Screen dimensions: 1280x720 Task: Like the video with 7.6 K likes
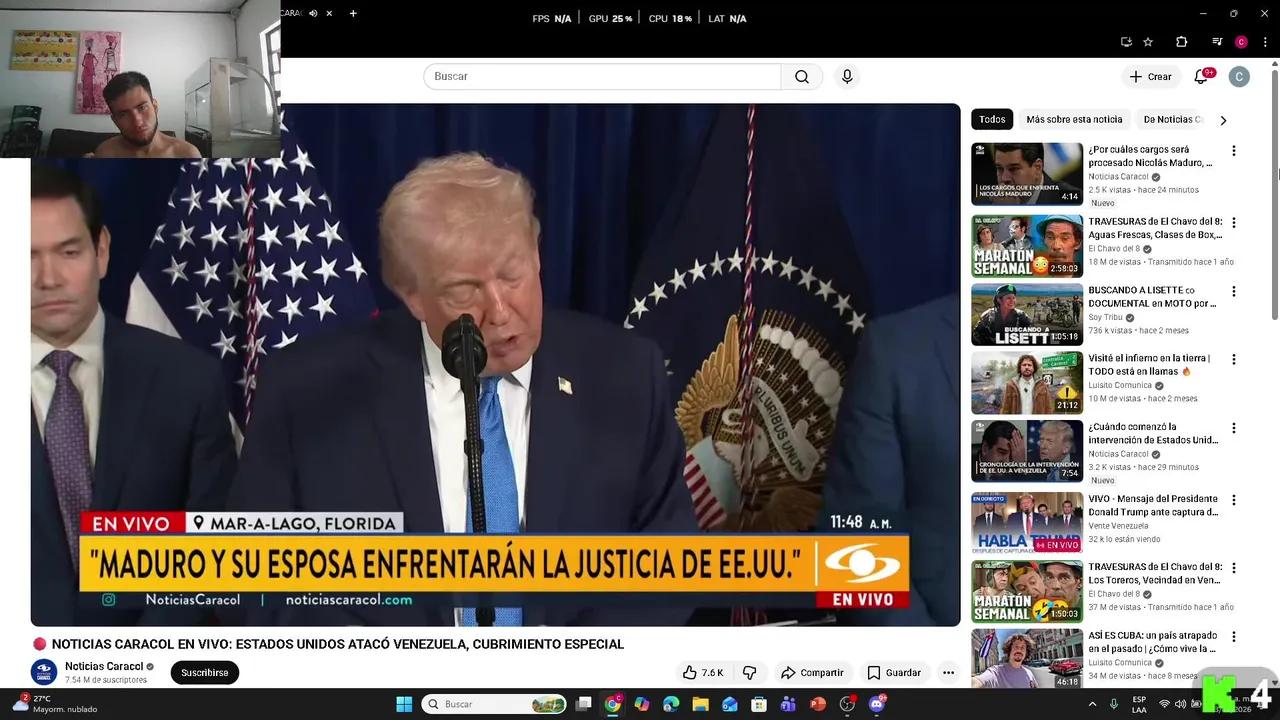[x=702, y=673]
